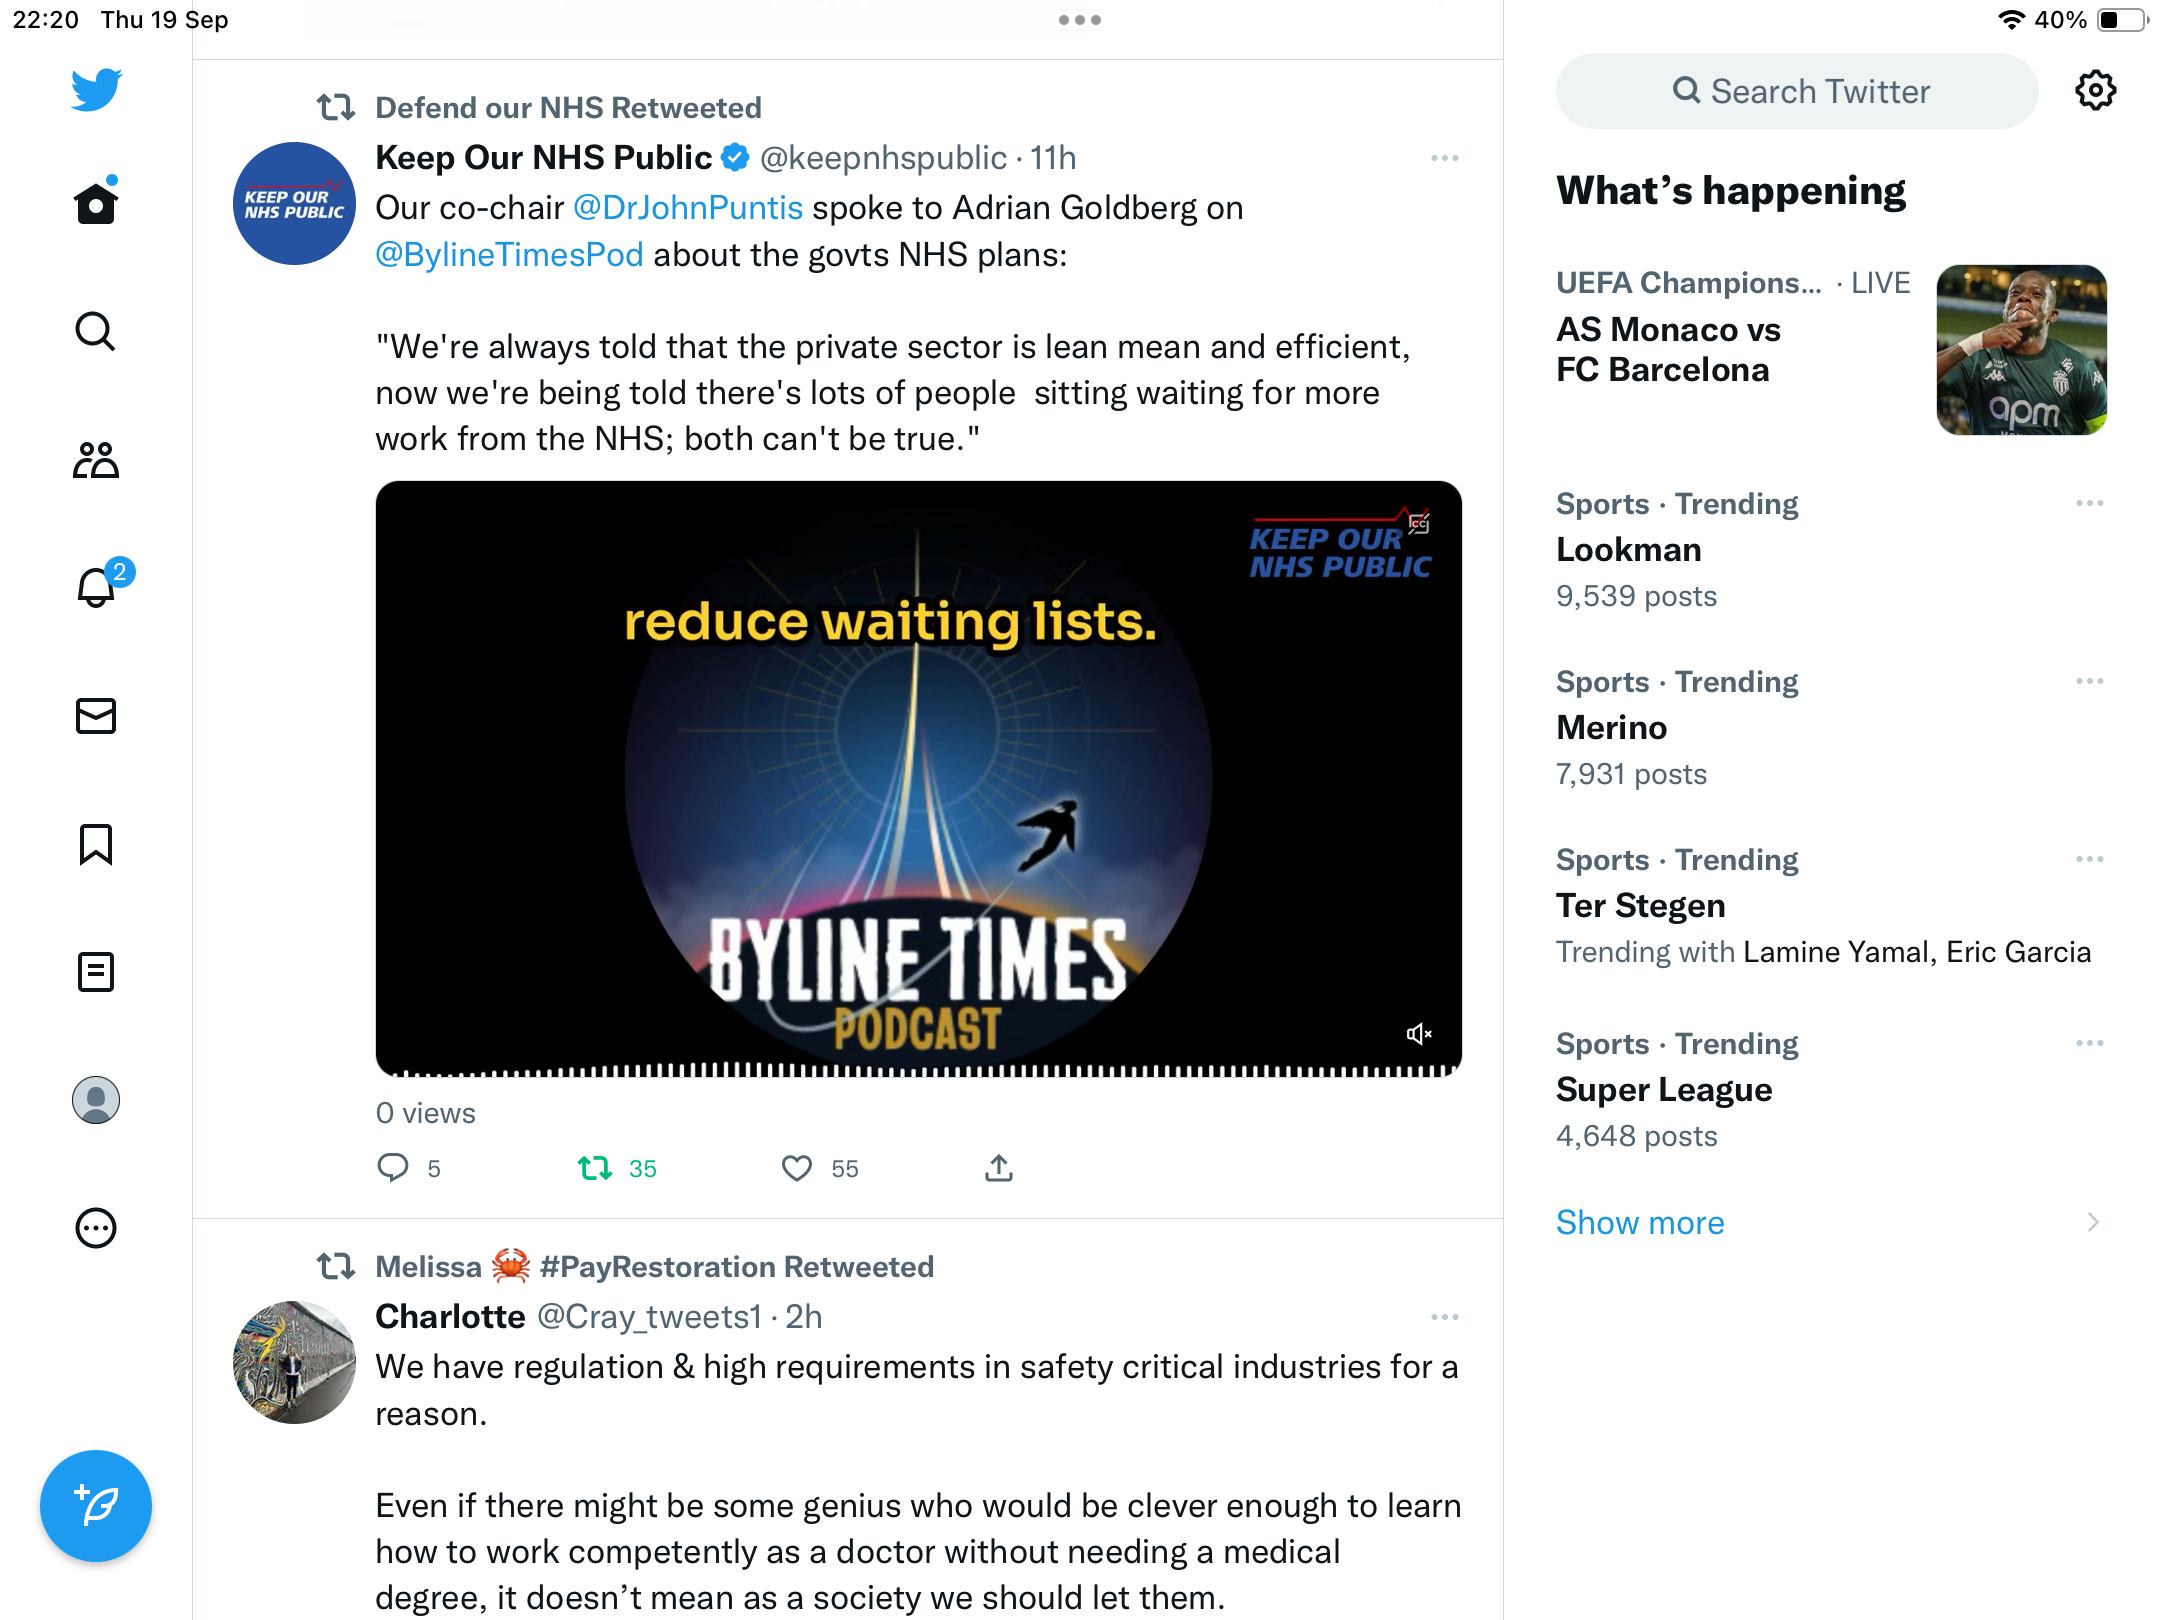
Task: Open options for Ter Stegen trend
Action: point(2089,859)
